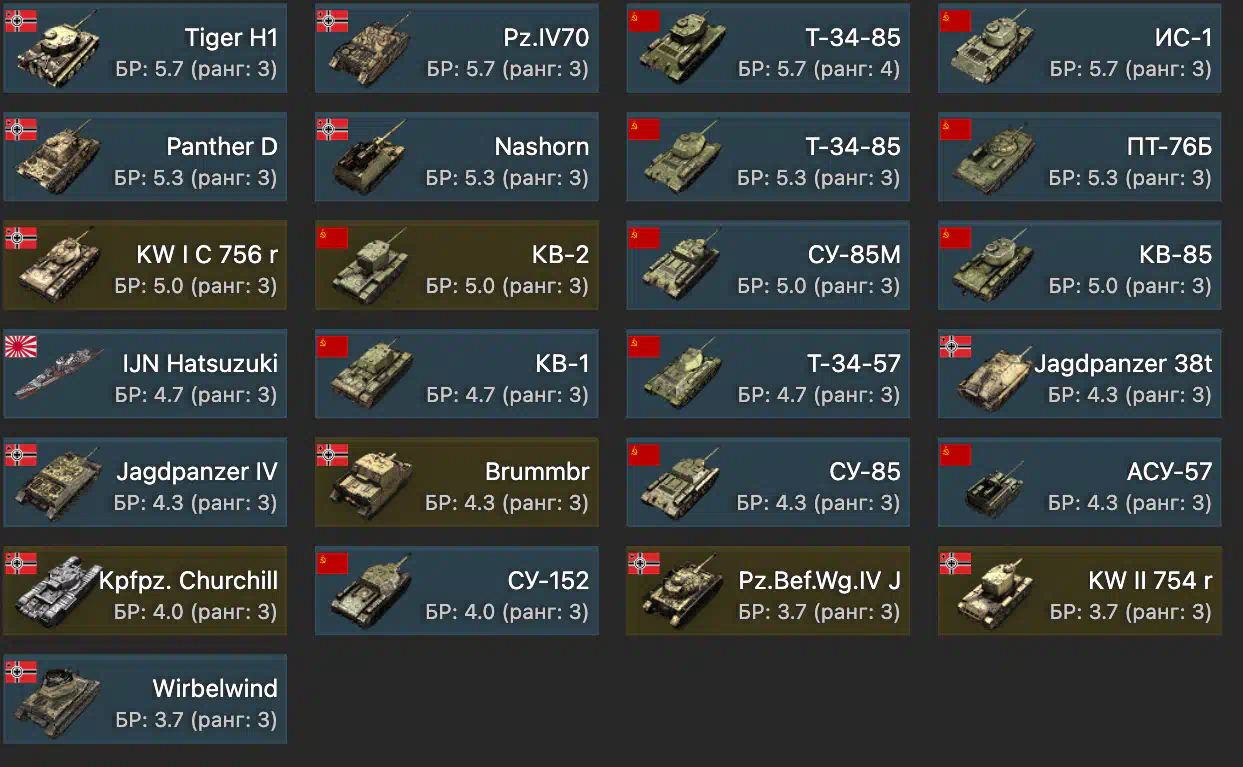This screenshot has width=1243, height=767.
Task: Choose the Wirbelwind anti-air vehicle icon
Action: click(56, 700)
